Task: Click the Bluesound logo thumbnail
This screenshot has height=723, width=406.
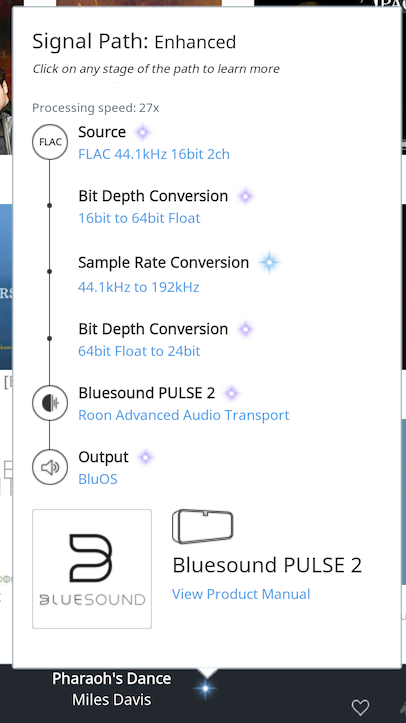Action: coord(92,569)
